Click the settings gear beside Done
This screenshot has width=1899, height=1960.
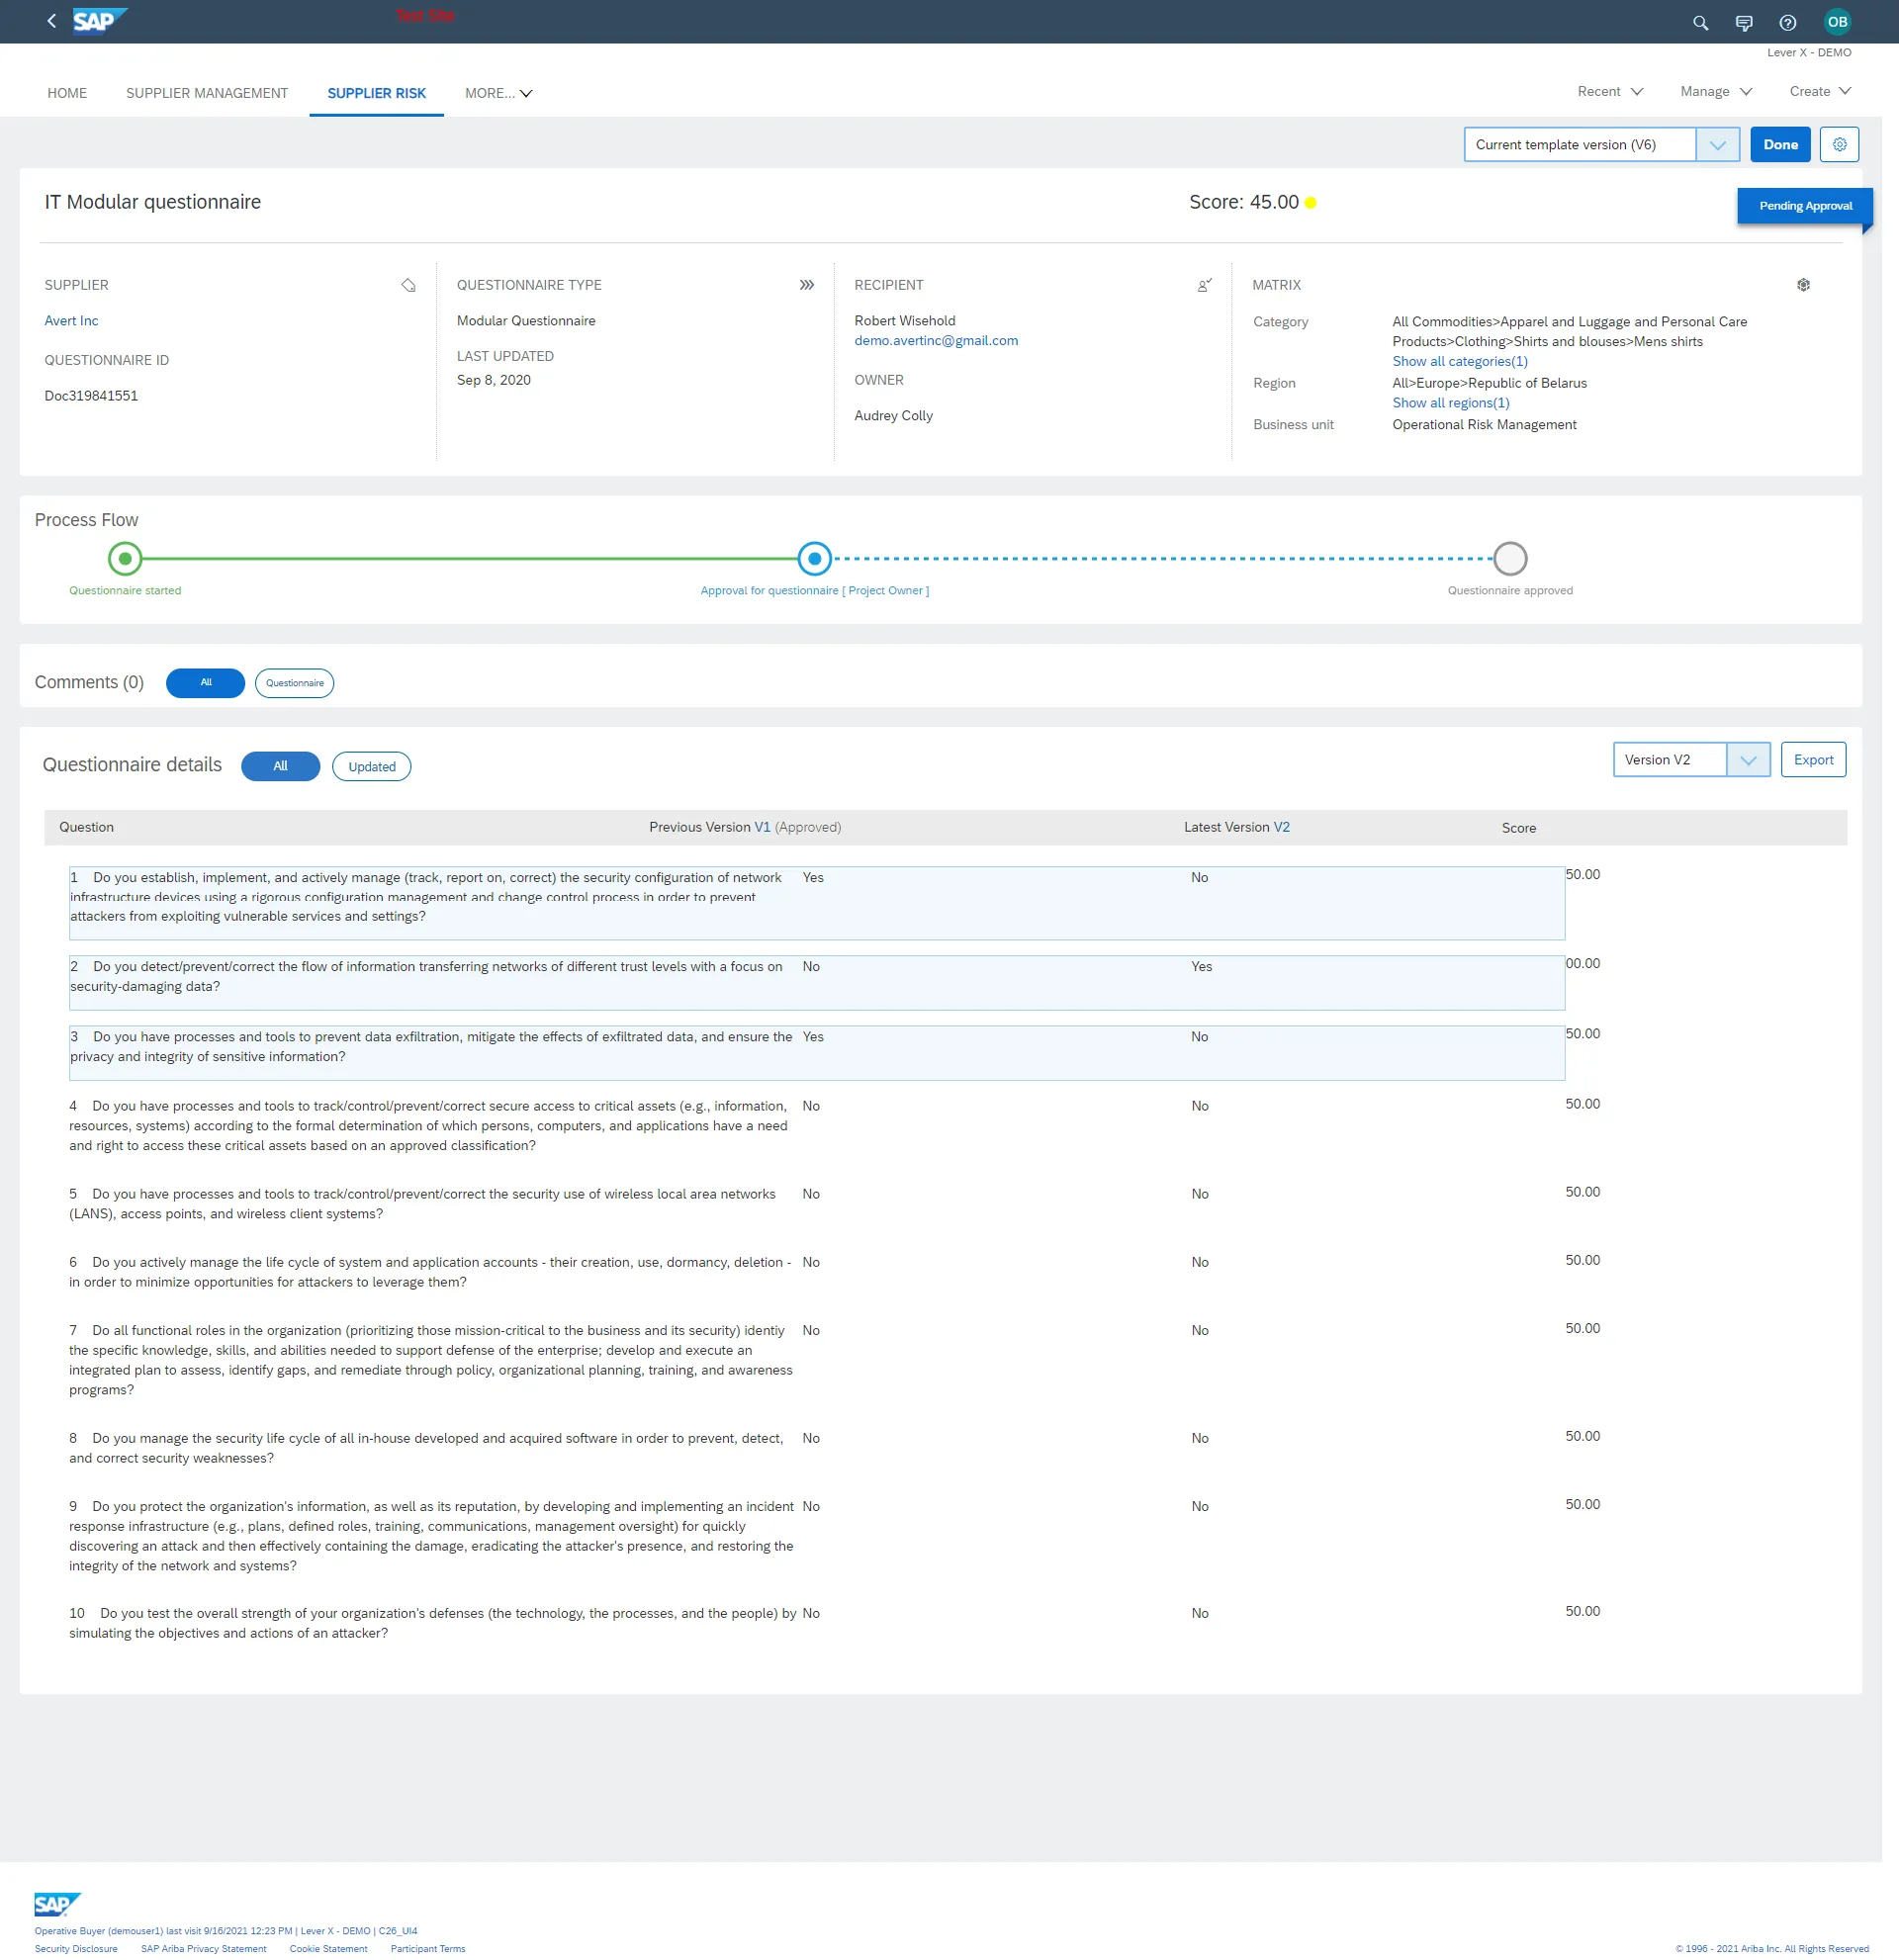point(1839,144)
